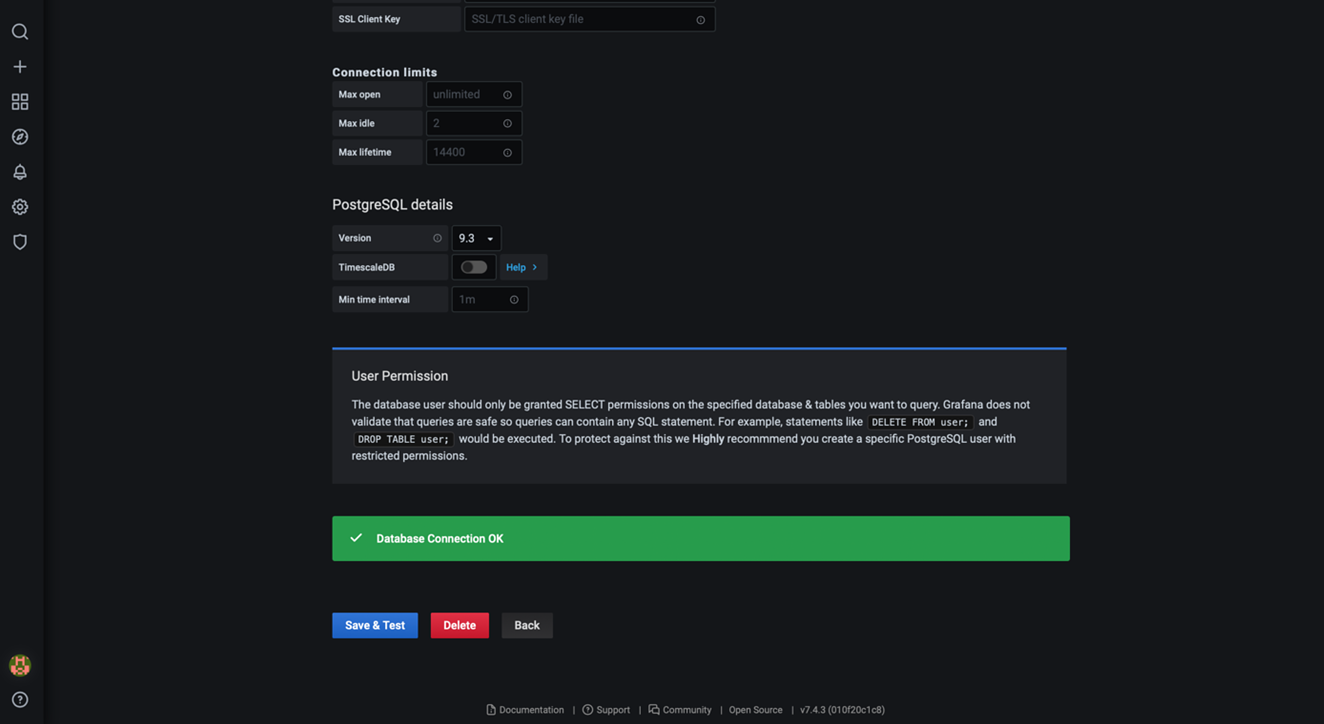Click the v7.4.3 version footer link
1324x724 pixels.
pyautogui.click(x=842, y=710)
